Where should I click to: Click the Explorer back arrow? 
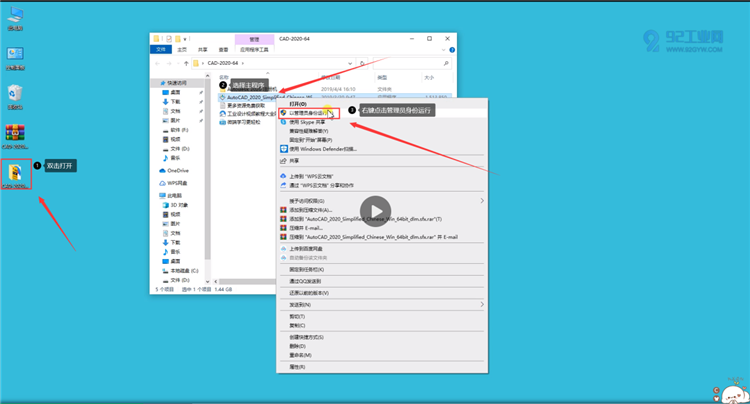[x=157, y=63]
